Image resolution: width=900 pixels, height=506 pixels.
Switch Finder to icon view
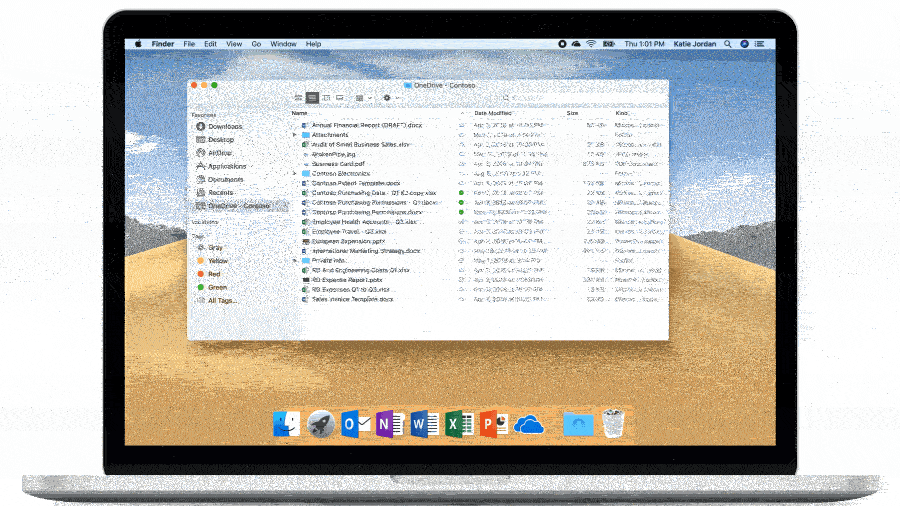tap(298, 98)
